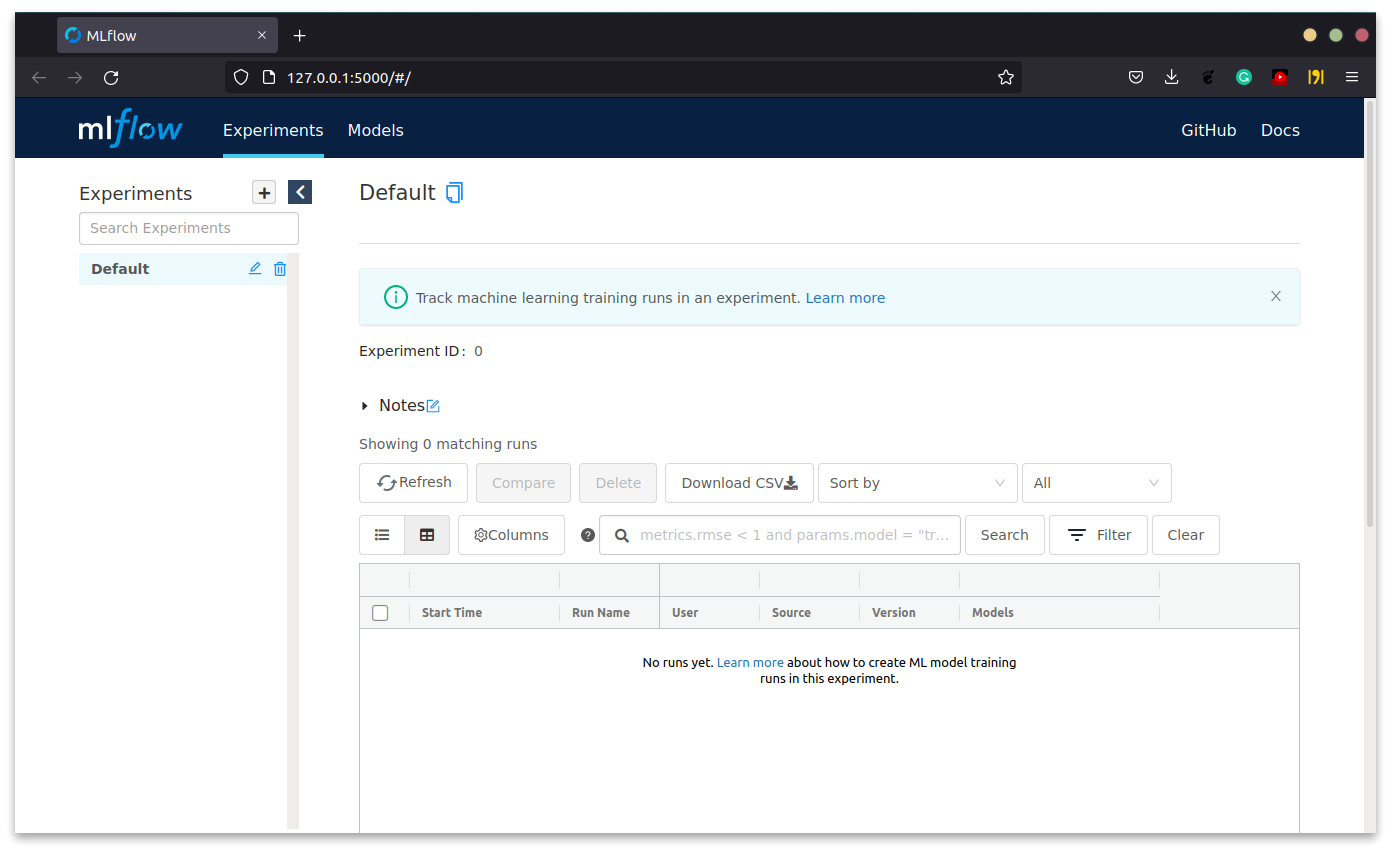Reload the page with browser reload button

111,77
